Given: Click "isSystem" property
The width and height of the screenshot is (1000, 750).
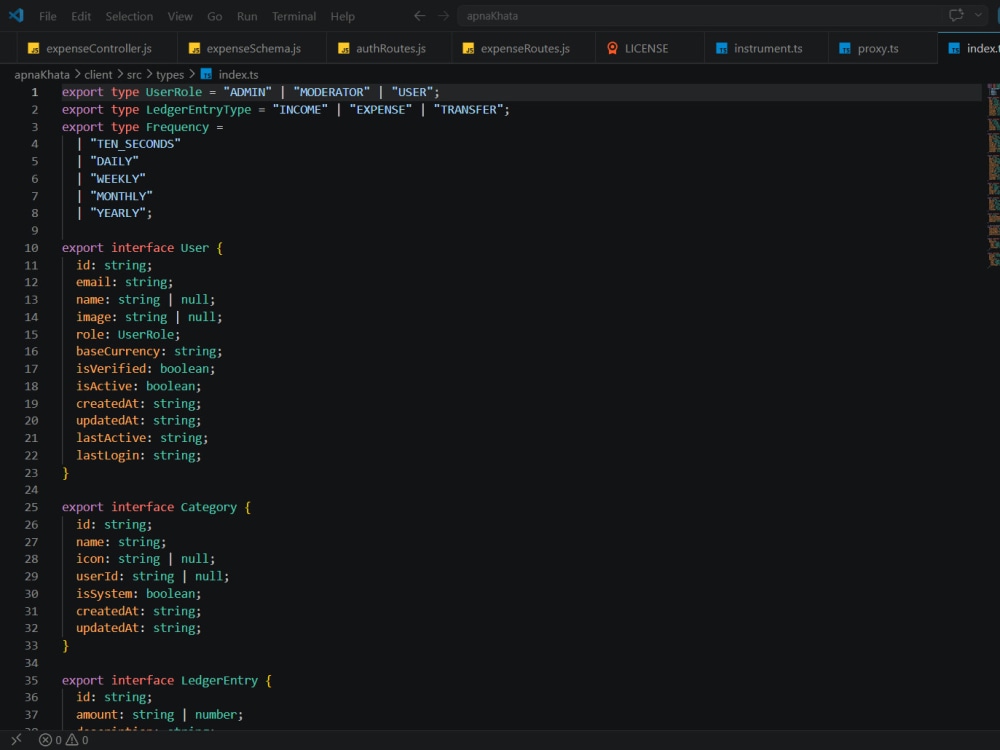Looking at the screenshot, I should (104, 594).
